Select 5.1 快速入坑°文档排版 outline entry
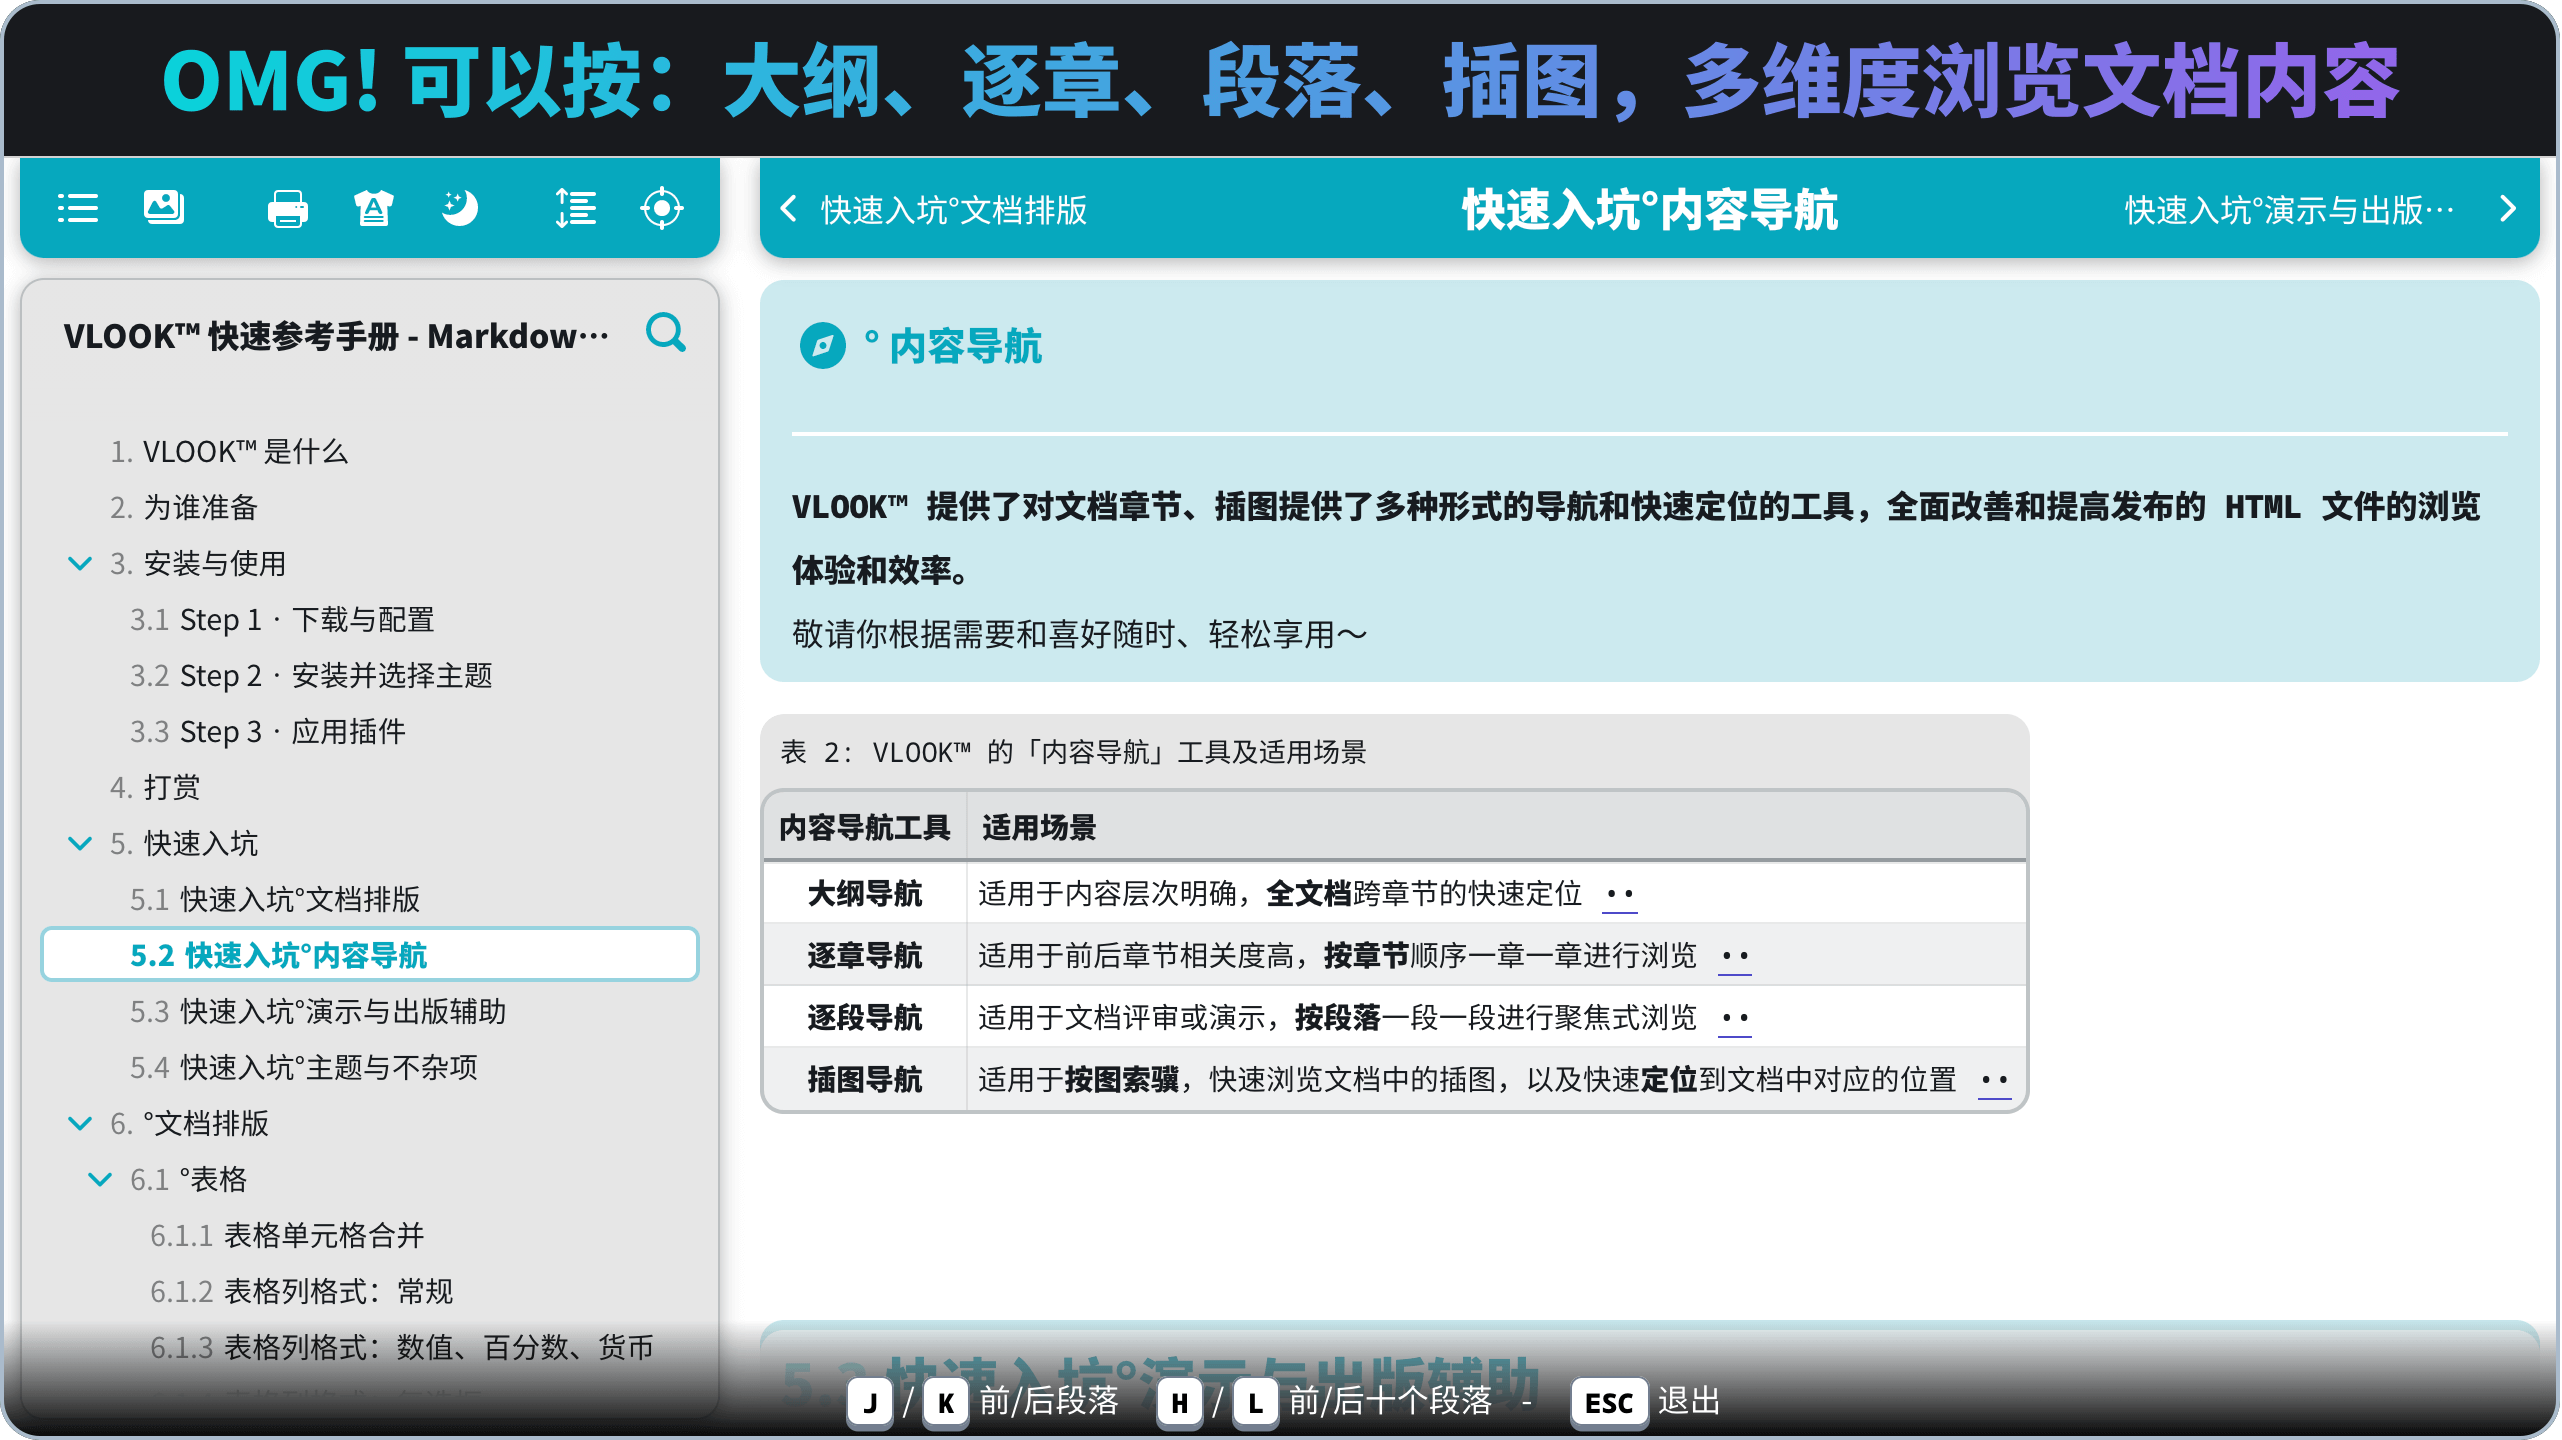Viewport: 2562px width, 1440px height. point(275,899)
